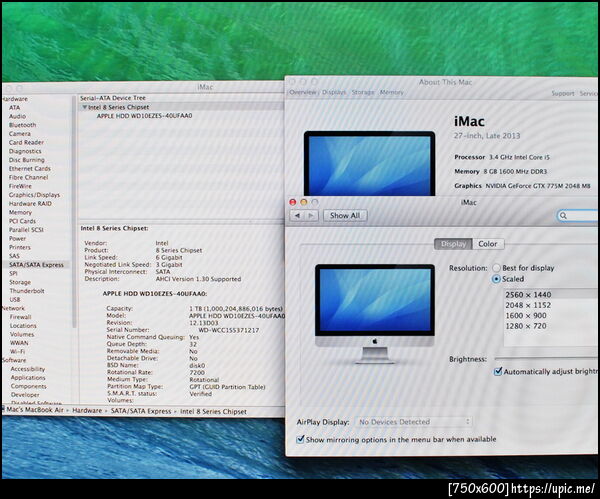Click the forward arrow next to Show All

(311, 215)
